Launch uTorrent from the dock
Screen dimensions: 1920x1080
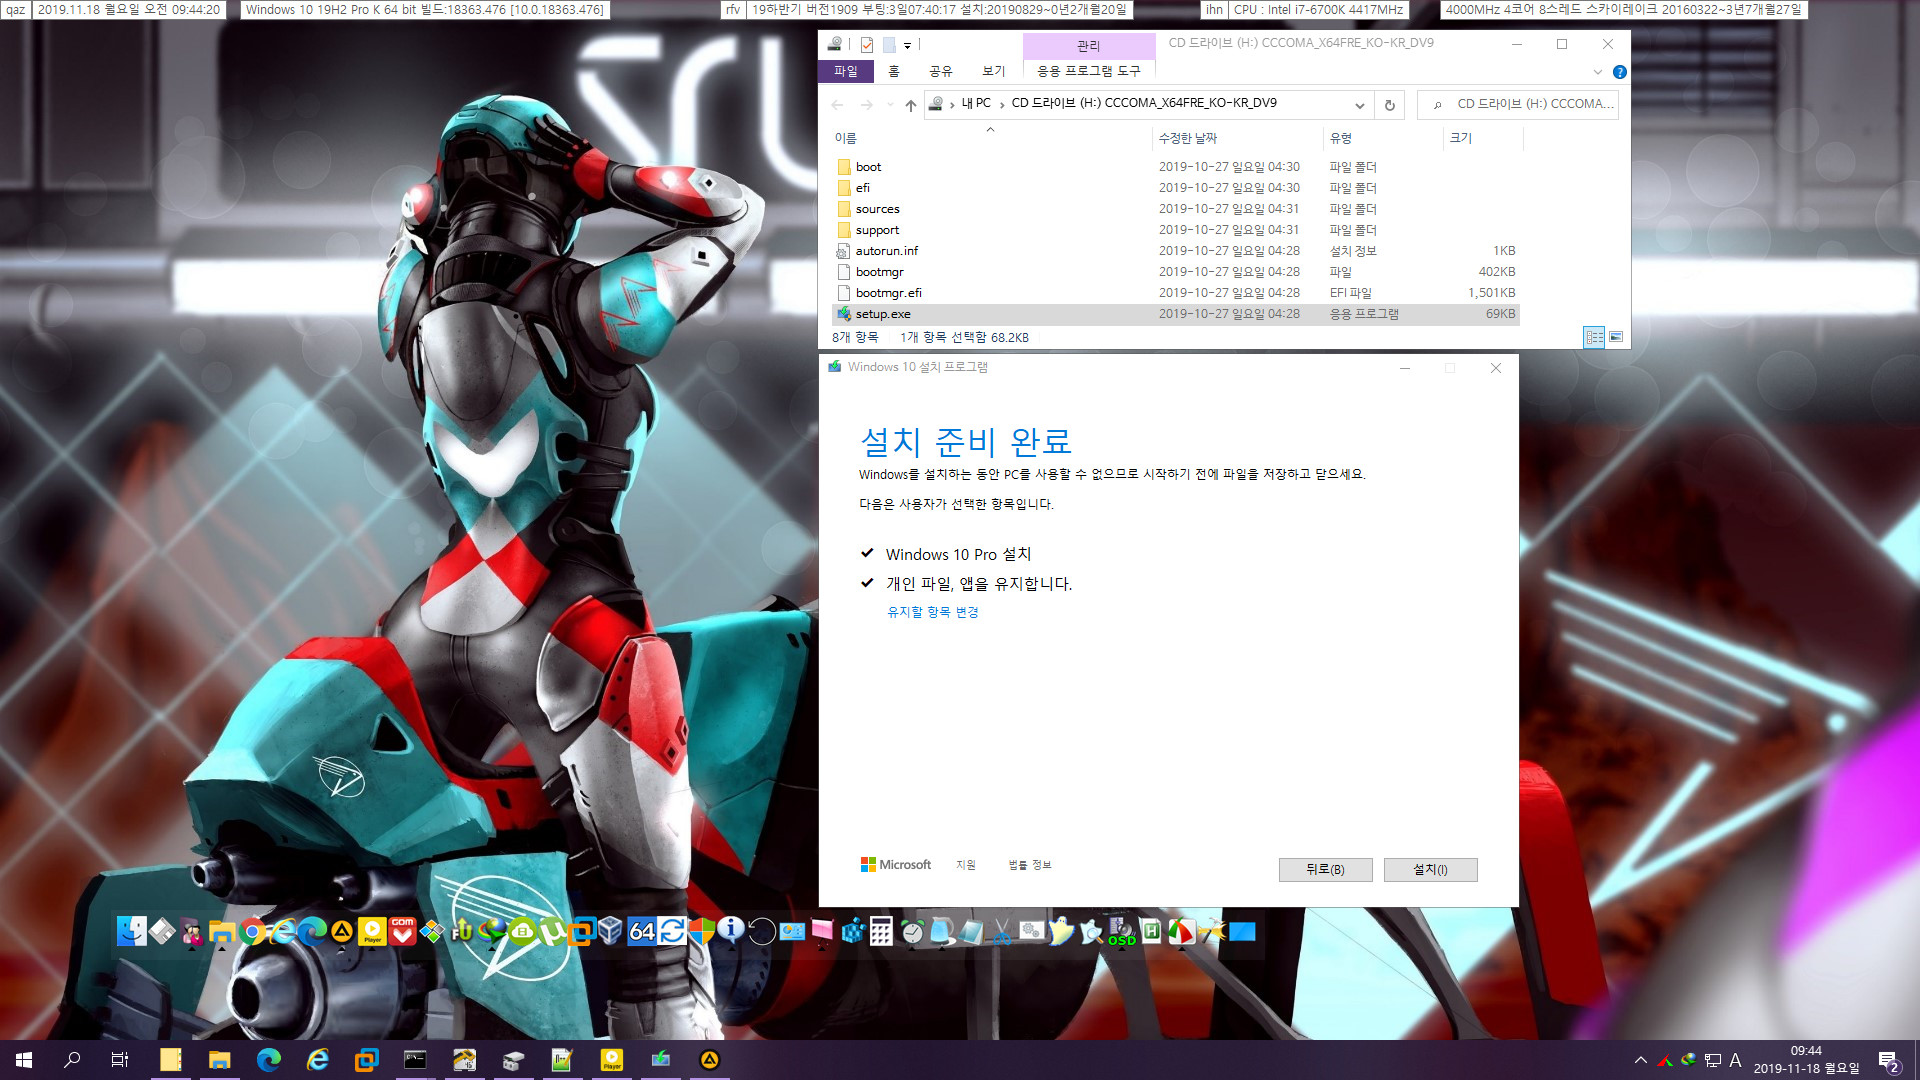click(551, 932)
